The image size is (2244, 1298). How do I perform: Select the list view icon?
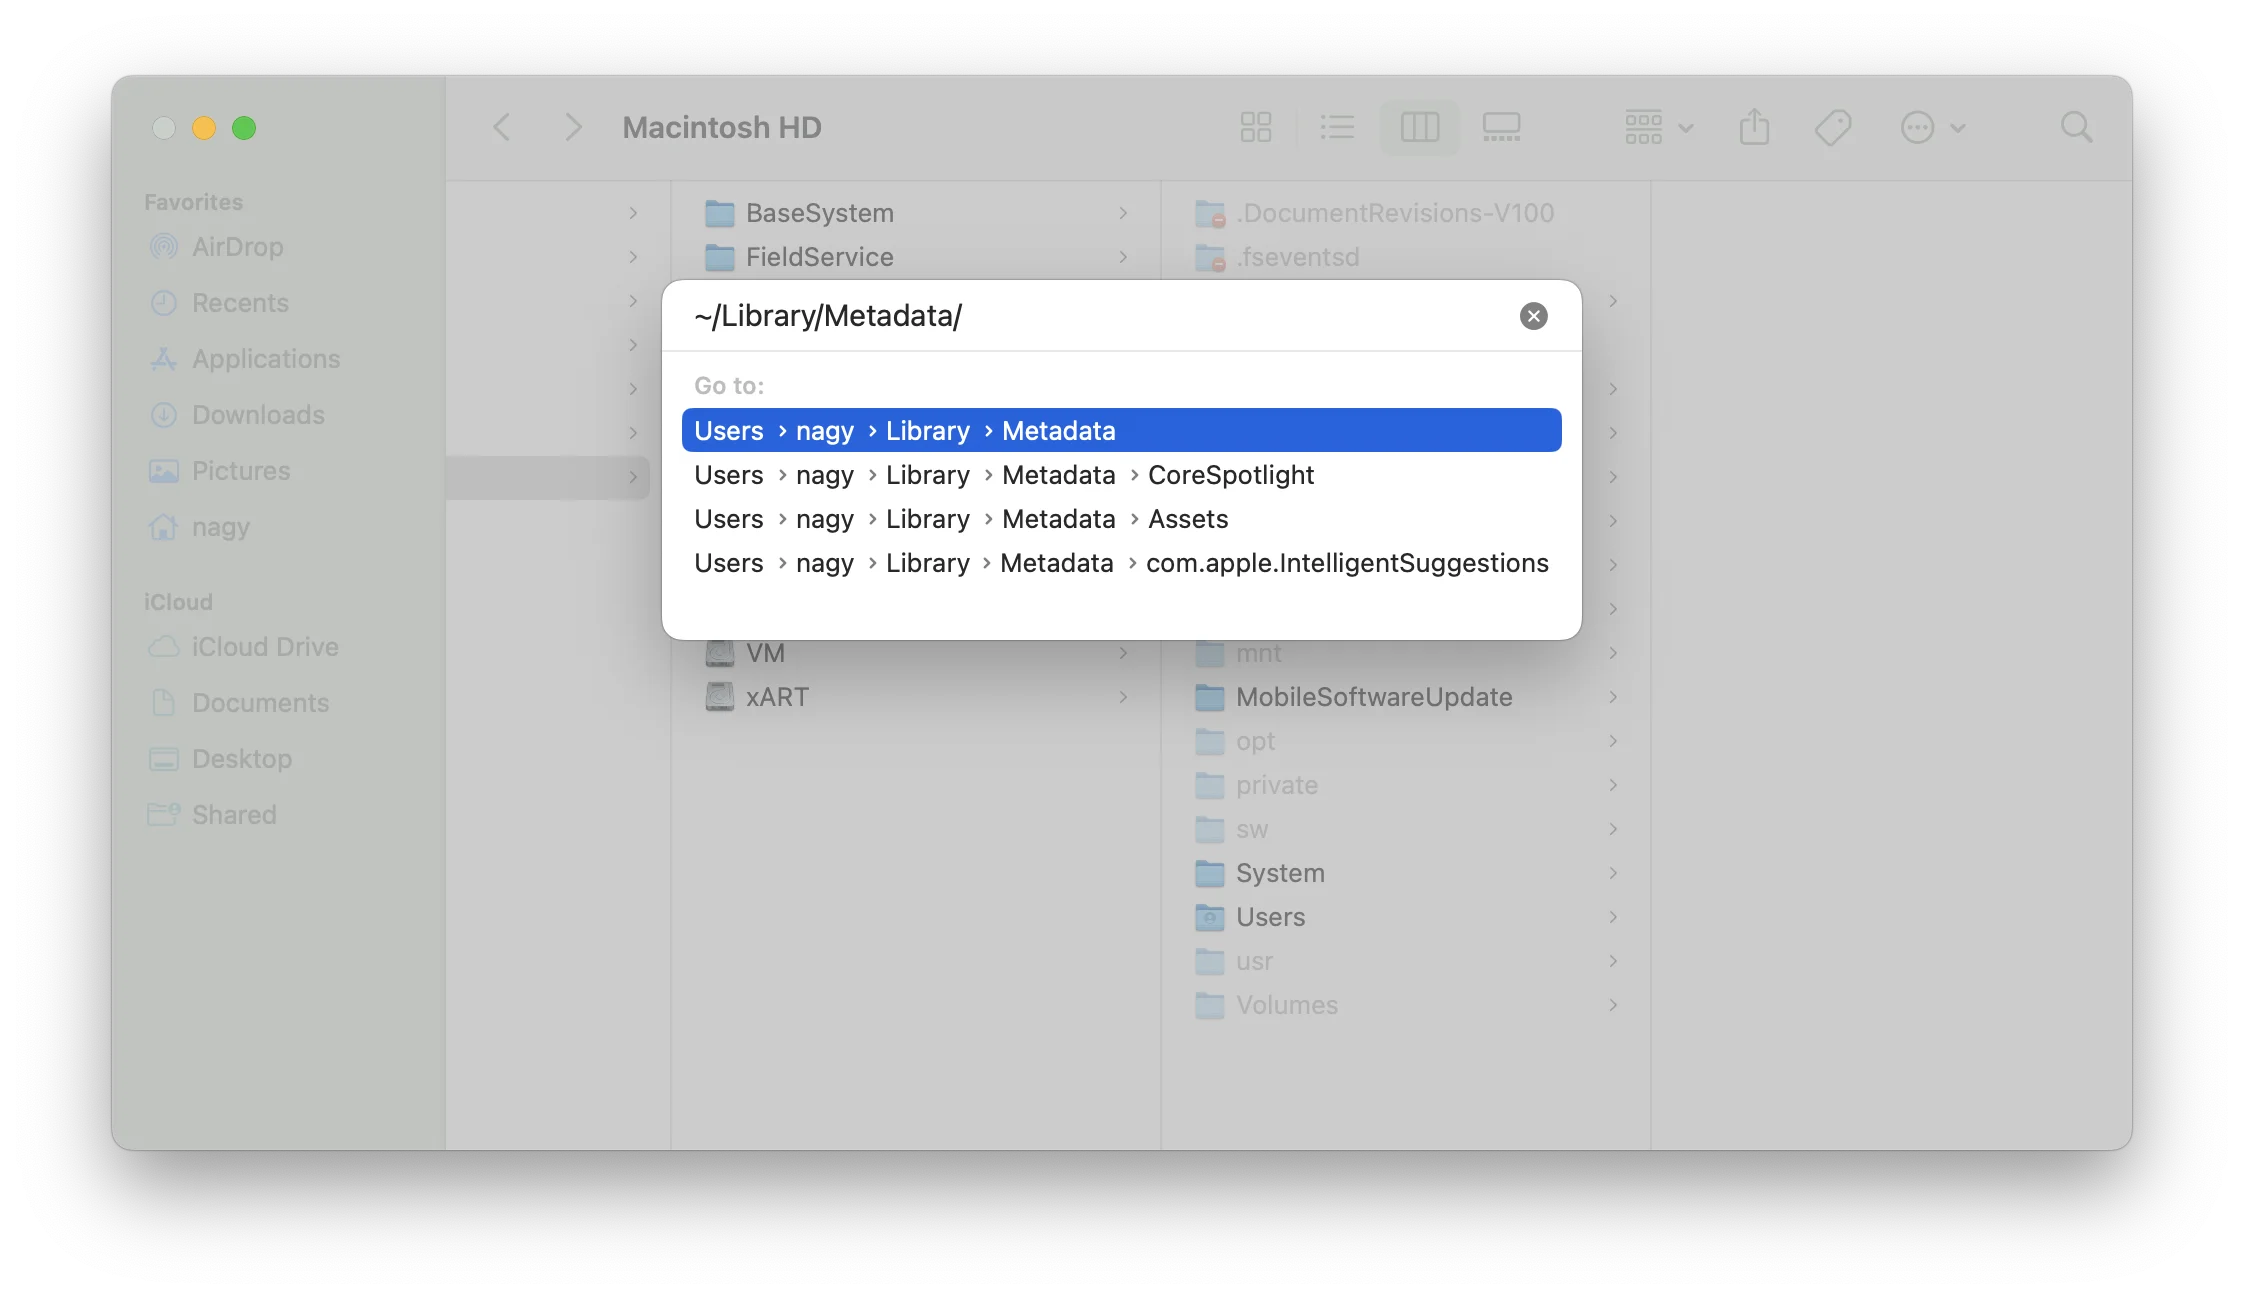(x=1337, y=125)
